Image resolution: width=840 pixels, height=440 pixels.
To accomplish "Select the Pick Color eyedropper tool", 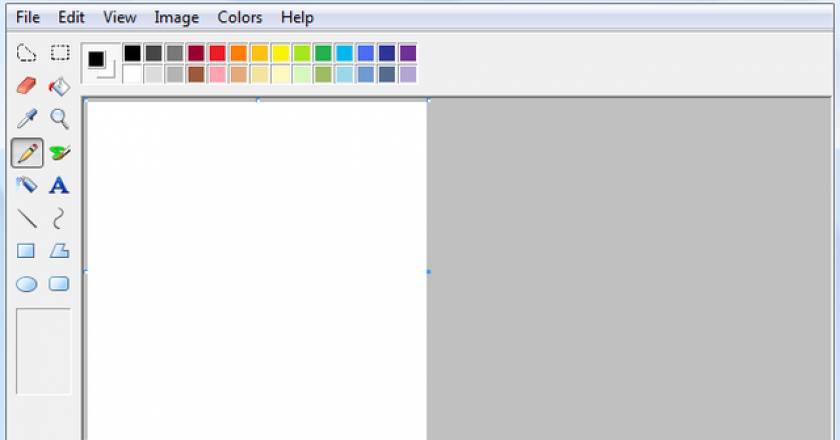I will click(27, 119).
